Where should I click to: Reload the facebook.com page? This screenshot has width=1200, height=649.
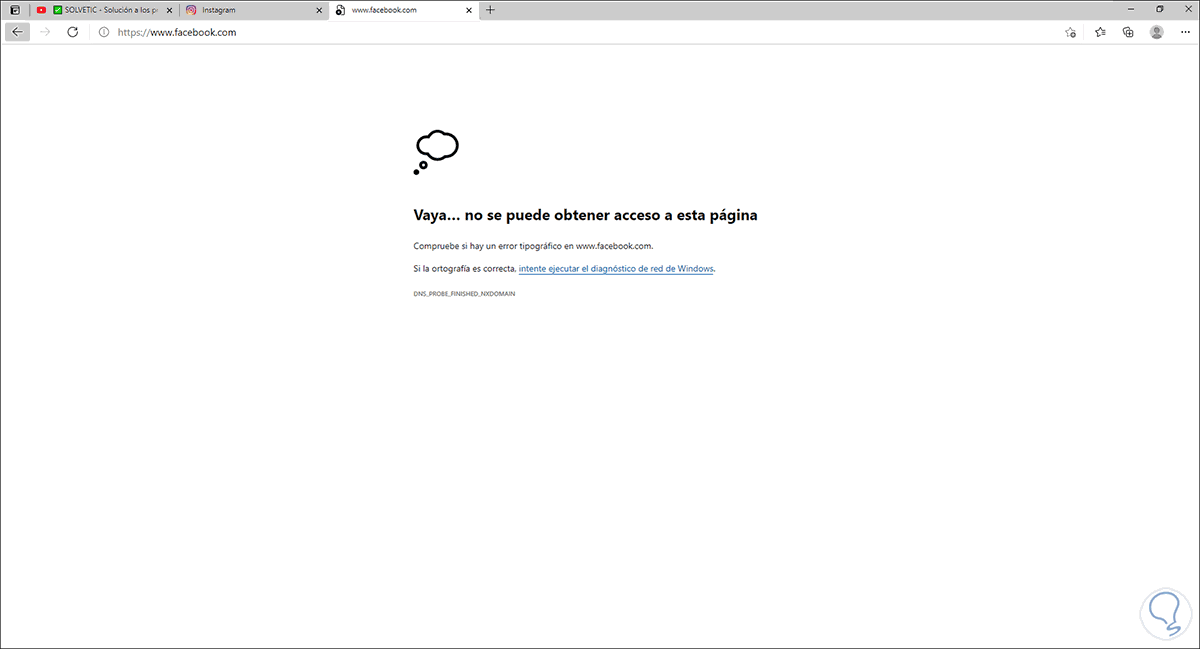click(x=72, y=32)
